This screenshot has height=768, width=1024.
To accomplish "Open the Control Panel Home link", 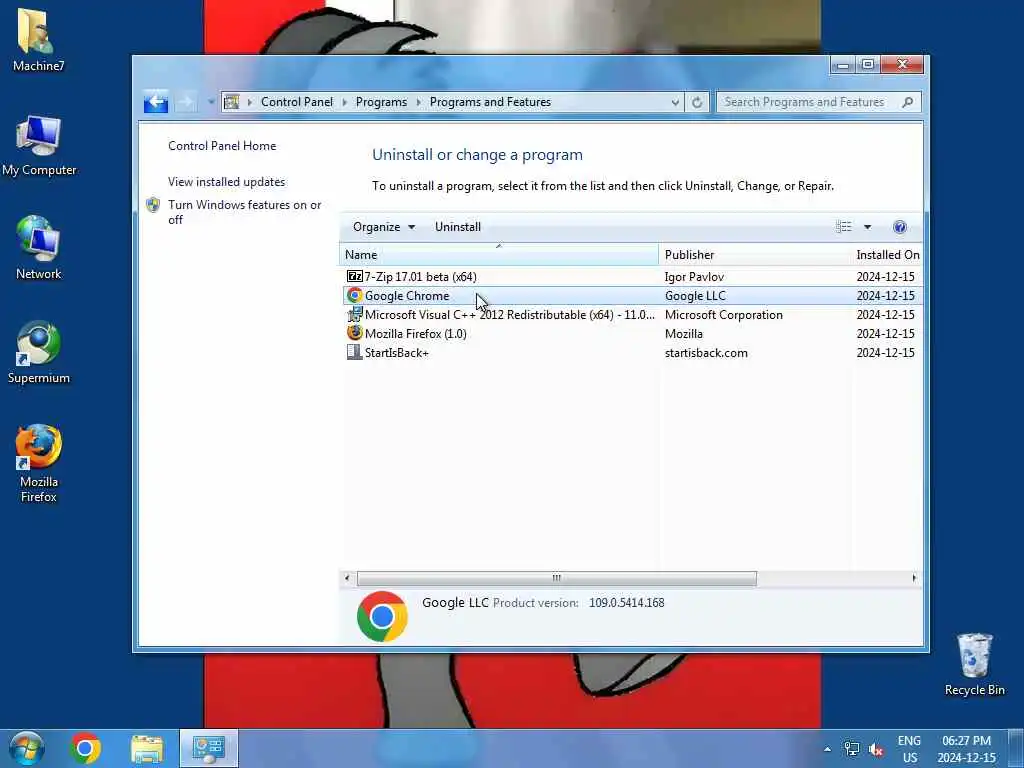I will [222, 146].
